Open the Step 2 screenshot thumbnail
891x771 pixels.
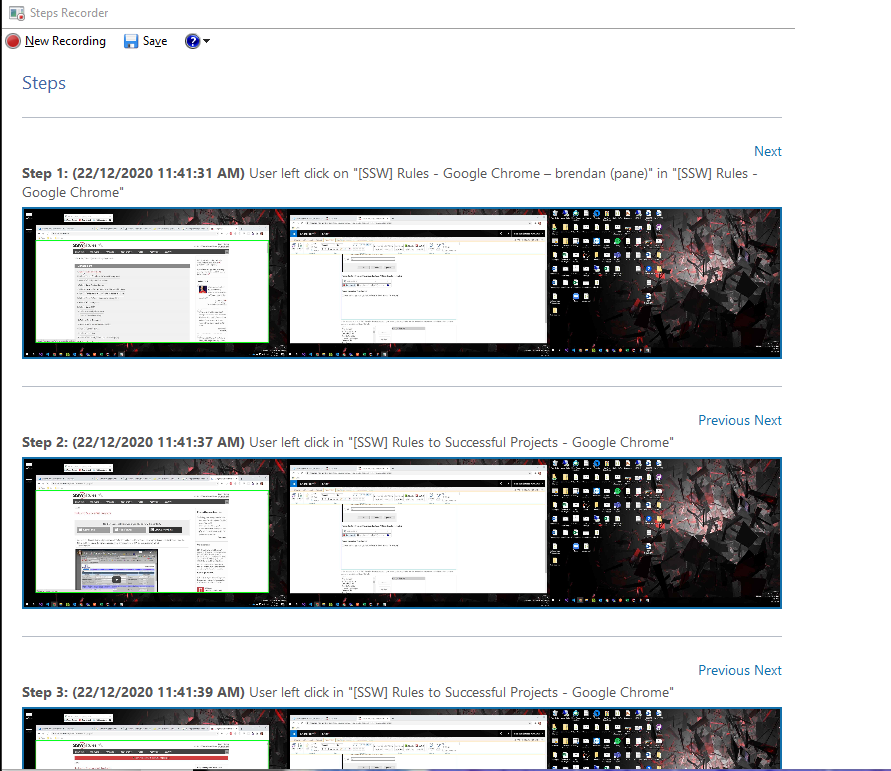click(x=401, y=533)
